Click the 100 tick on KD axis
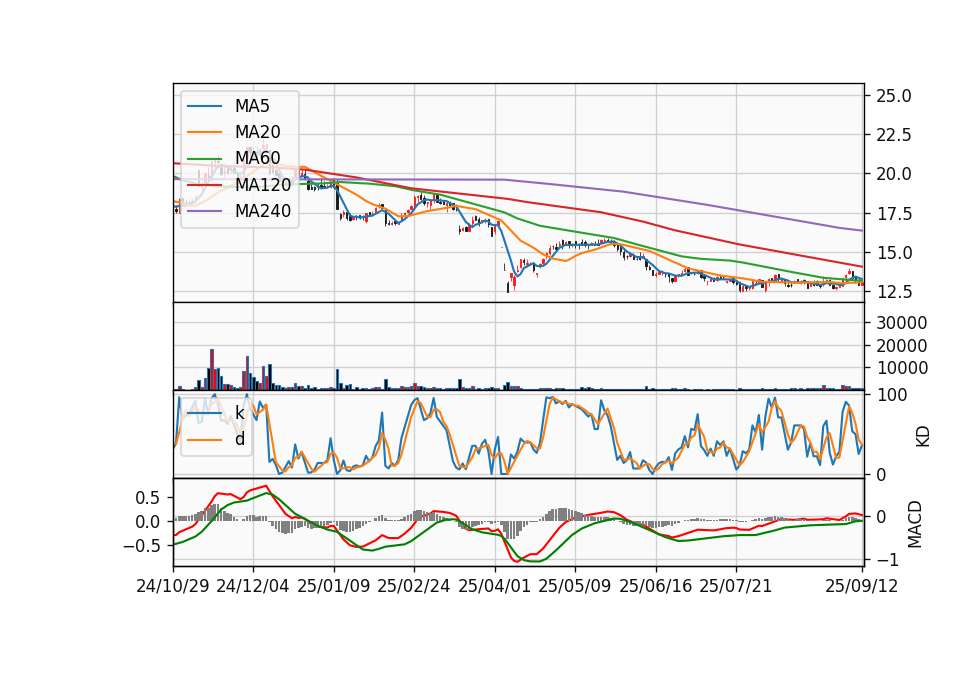Image resolution: width=960 pixels, height=690 pixels. (x=891, y=395)
